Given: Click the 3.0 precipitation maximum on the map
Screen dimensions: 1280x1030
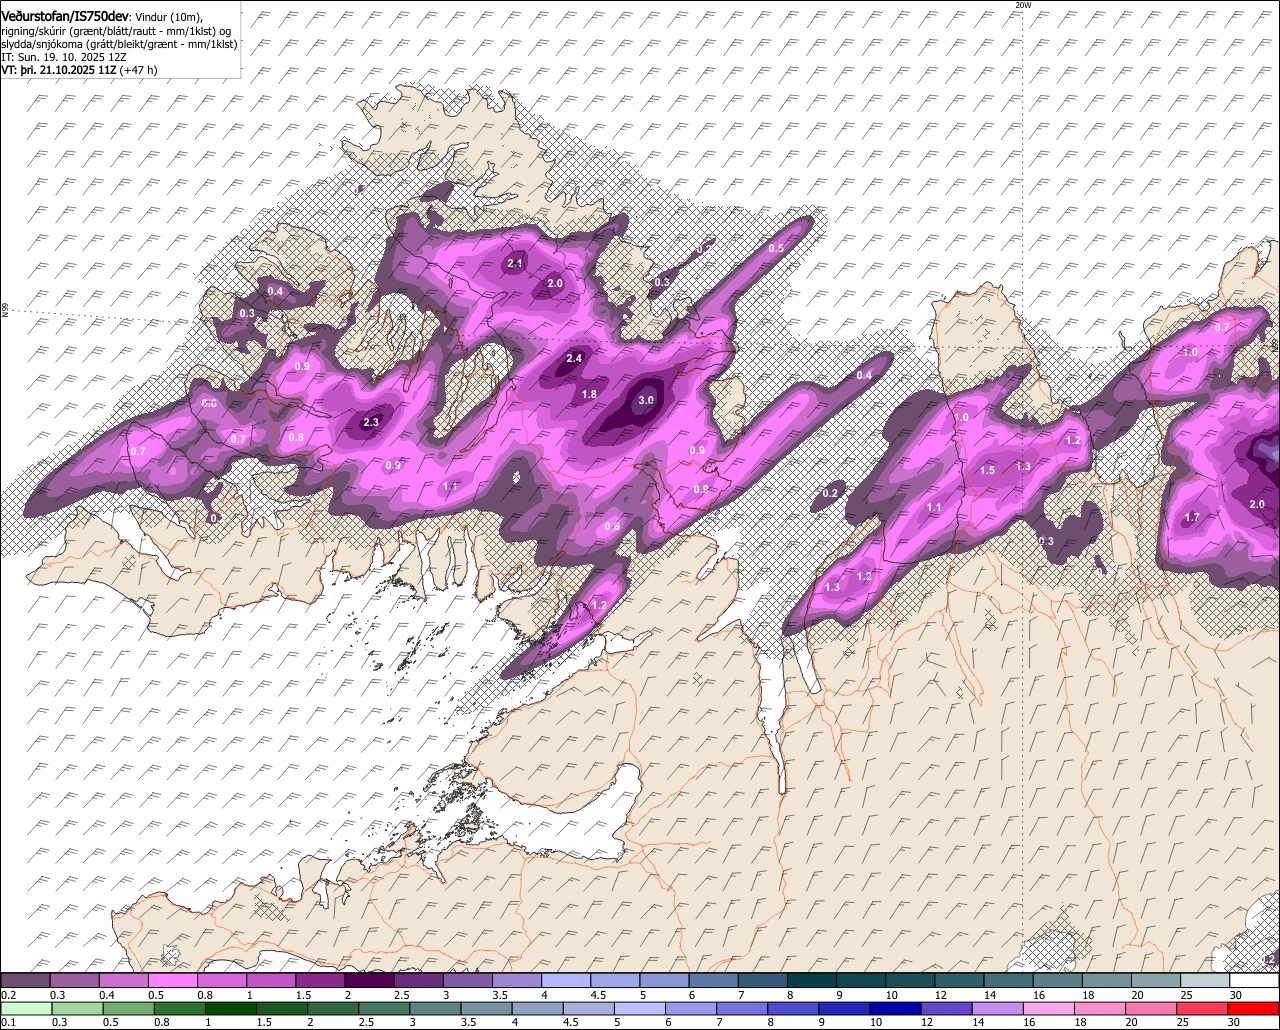Looking at the screenshot, I should click(x=646, y=400).
